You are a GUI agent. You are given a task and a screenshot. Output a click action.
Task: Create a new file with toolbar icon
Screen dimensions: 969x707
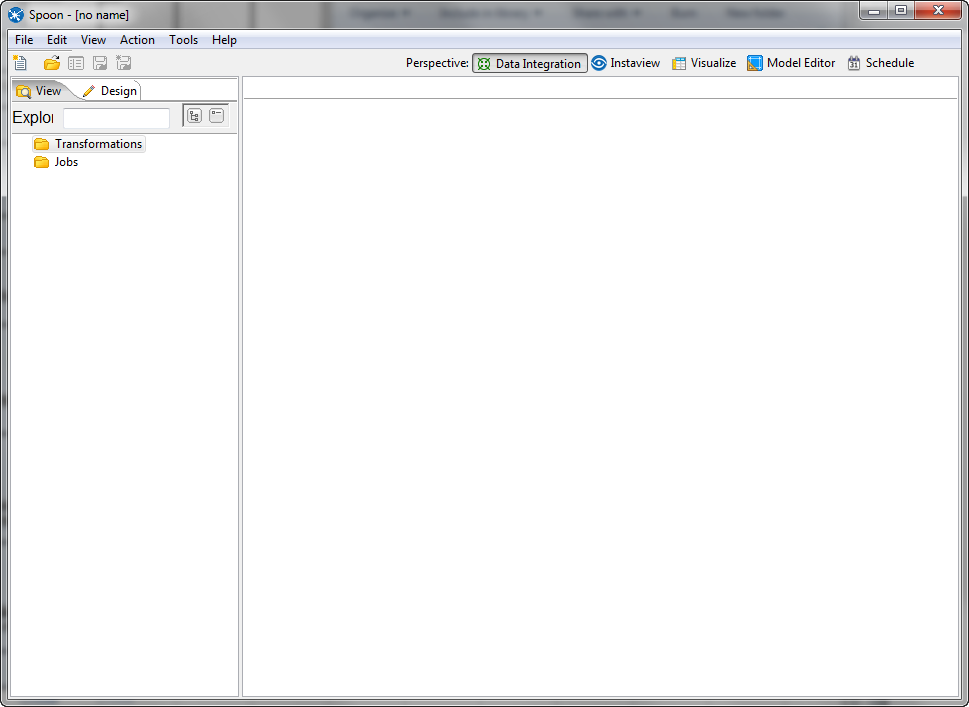(20, 62)
